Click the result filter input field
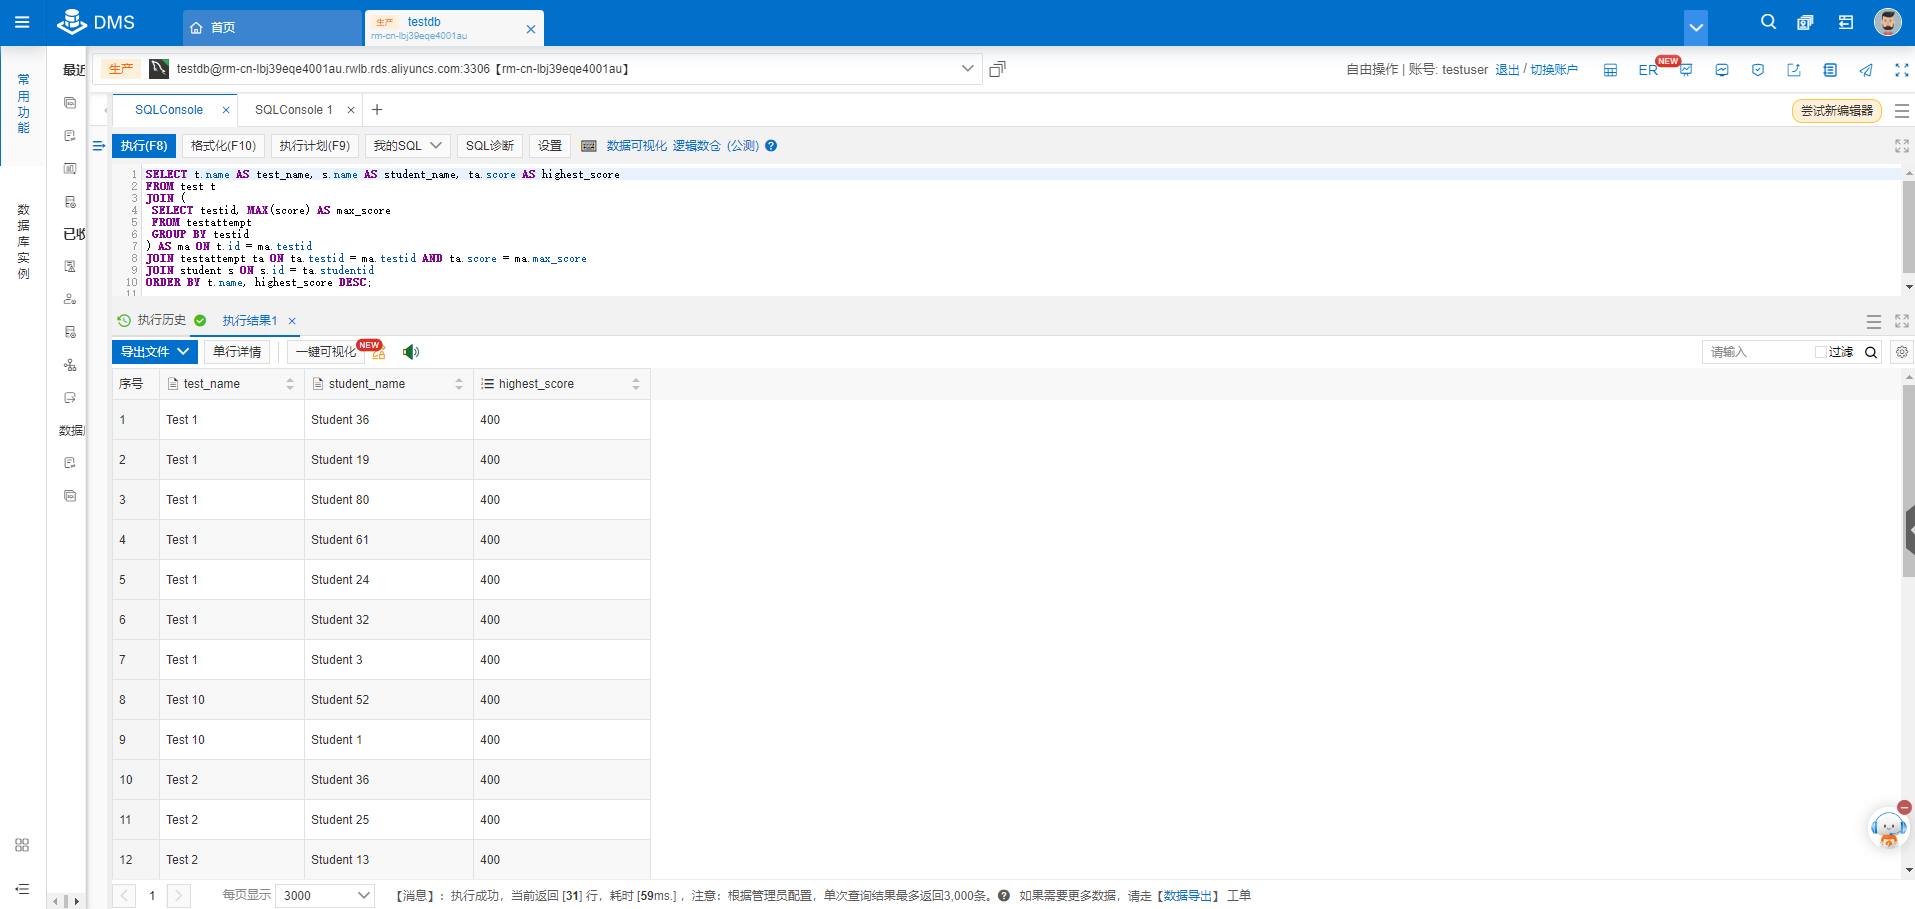 pyautogui.click(x=1758, y=352)
